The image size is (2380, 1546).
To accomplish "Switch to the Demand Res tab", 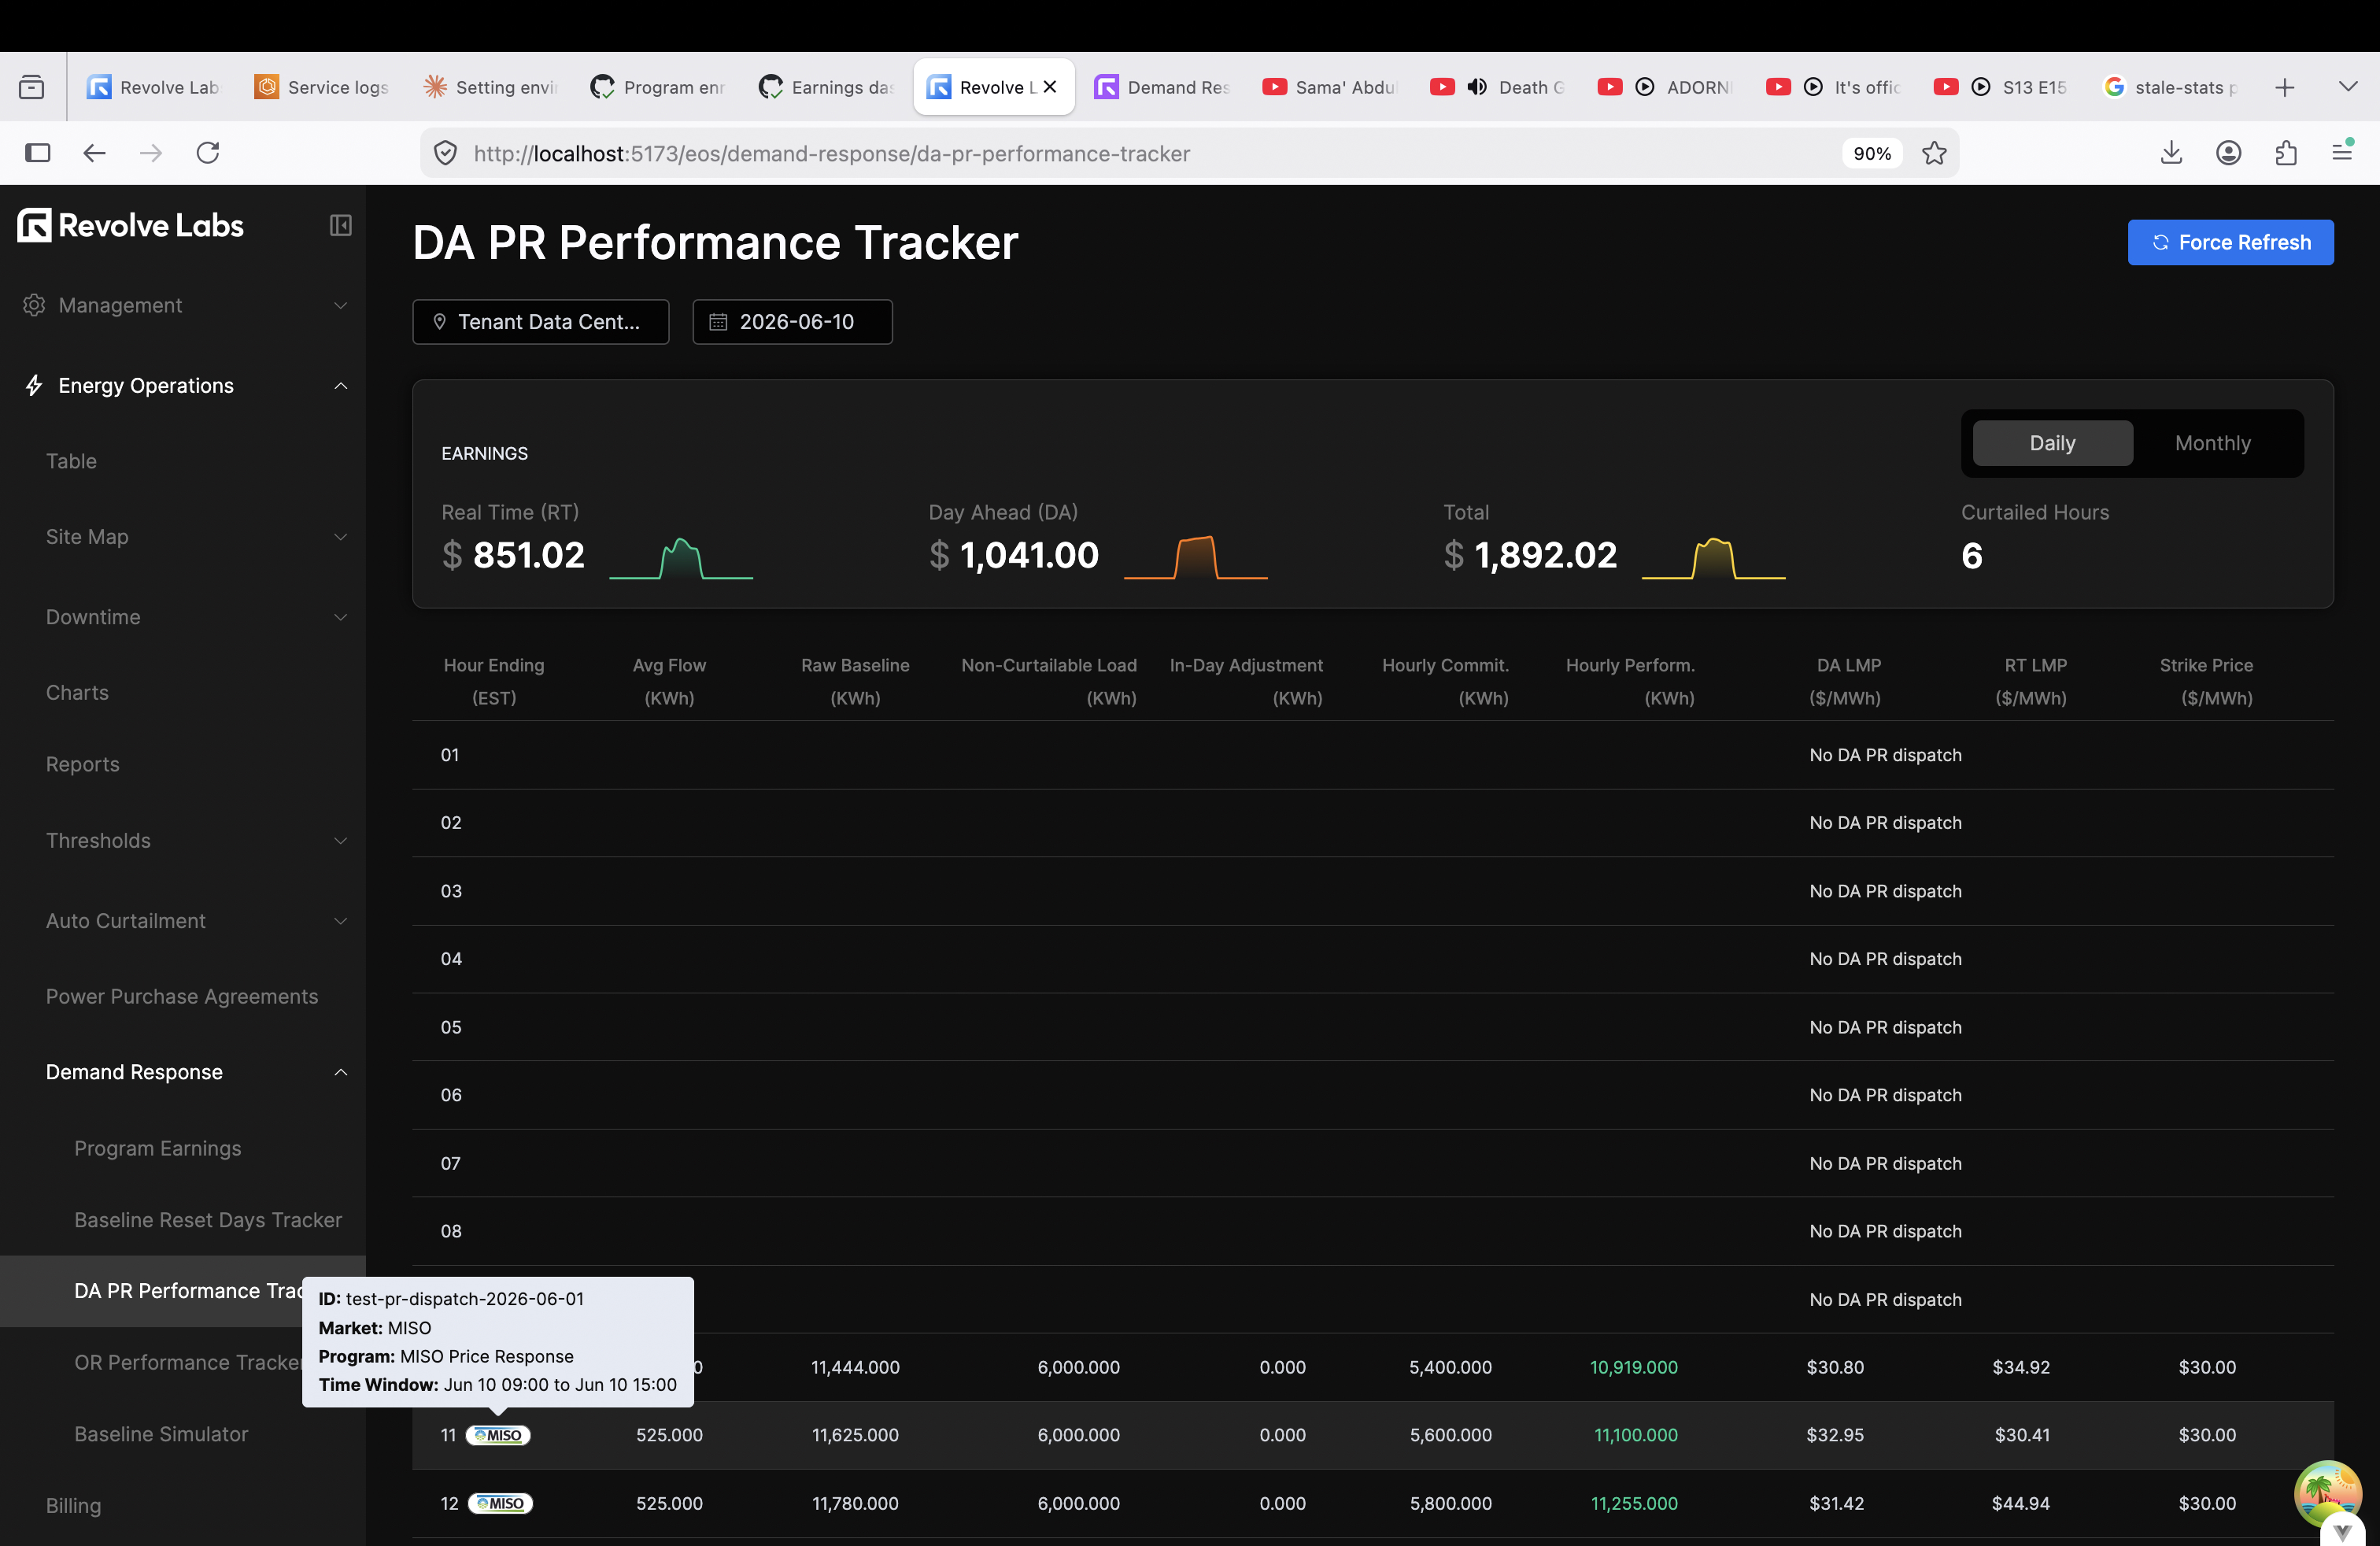I will [x=1162, y=87].
